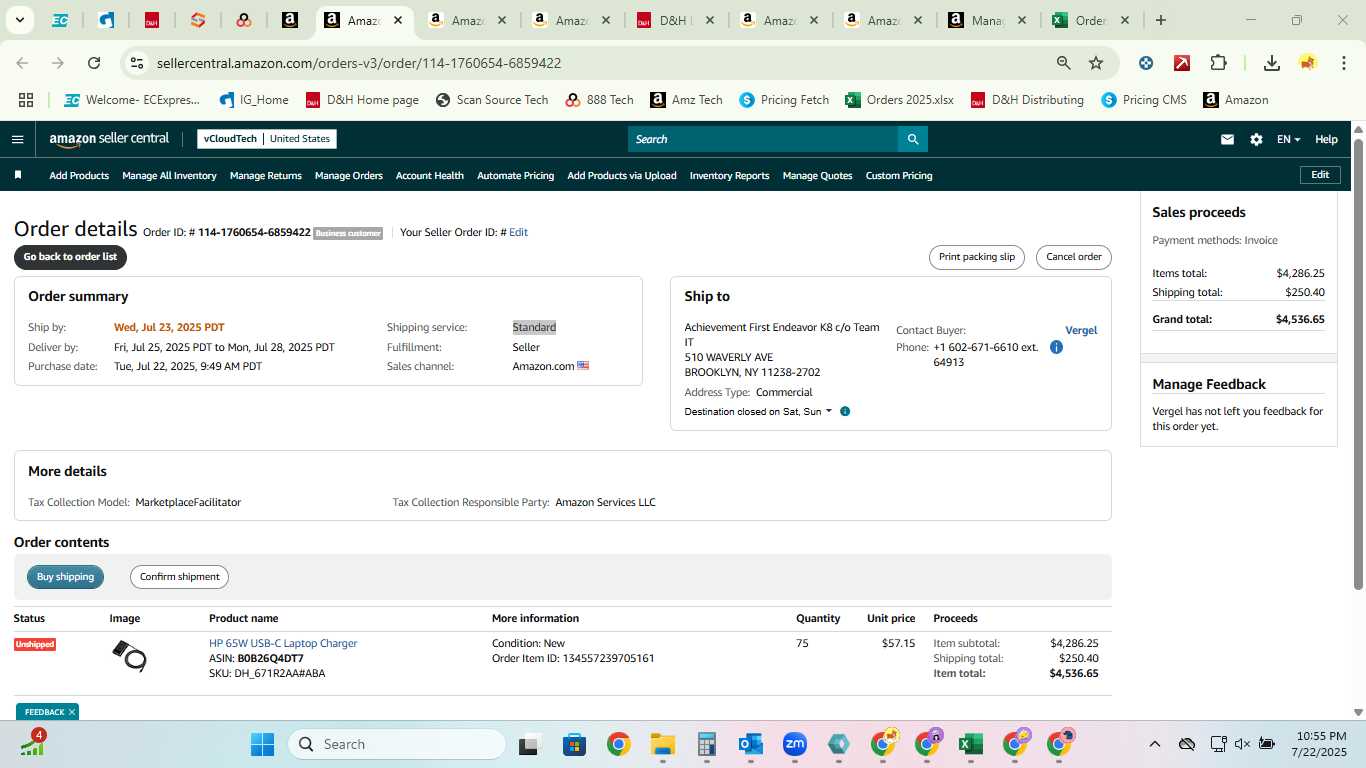Open the browser Extensions puzzle icon

(x=1218, y=63)
